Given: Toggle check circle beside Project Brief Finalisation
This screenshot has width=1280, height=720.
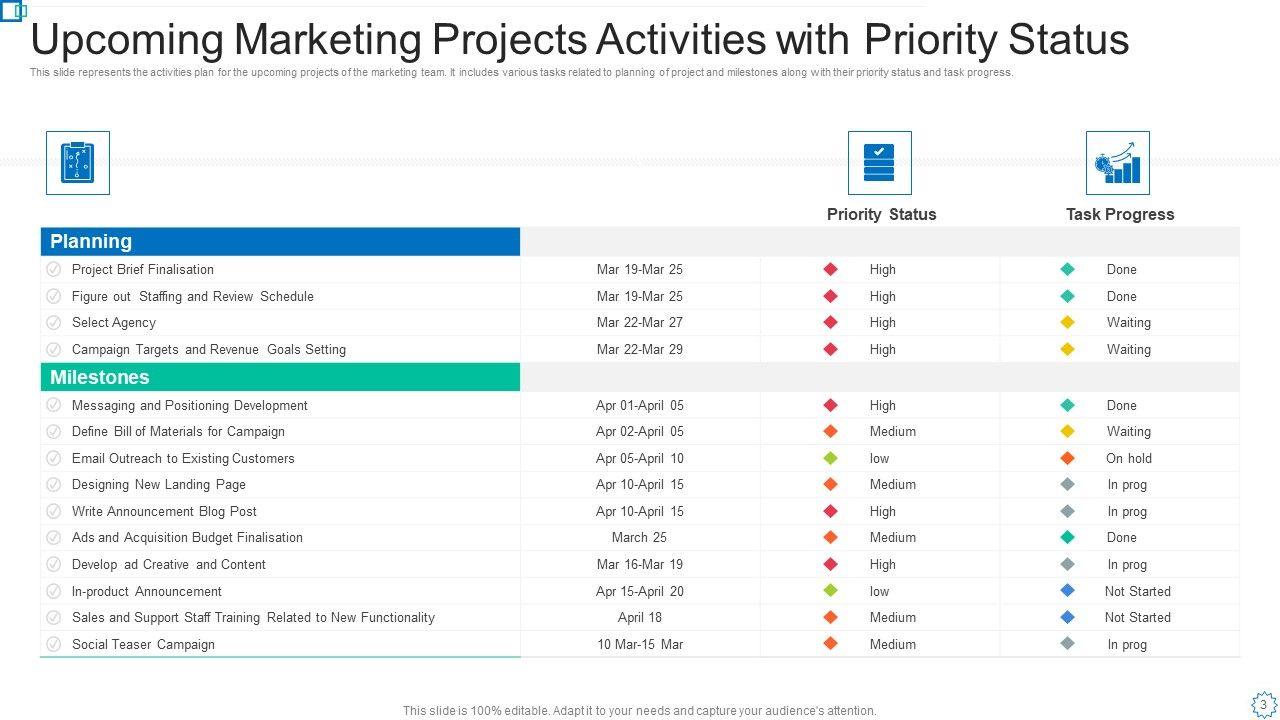Looking at the screenshot, I should (54, 269).
